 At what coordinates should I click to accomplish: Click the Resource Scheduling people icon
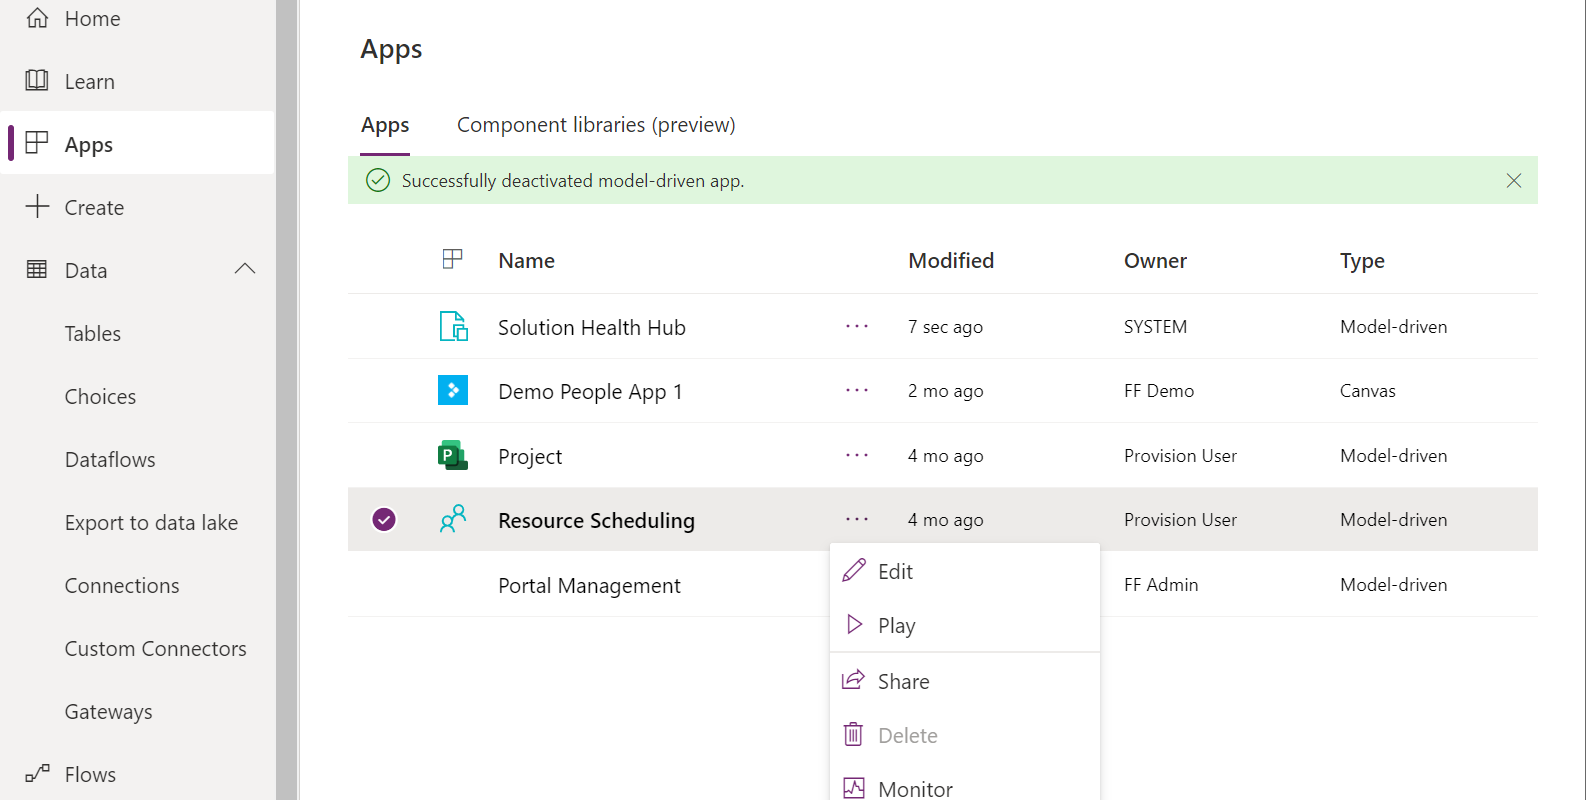tap(453, 519)
